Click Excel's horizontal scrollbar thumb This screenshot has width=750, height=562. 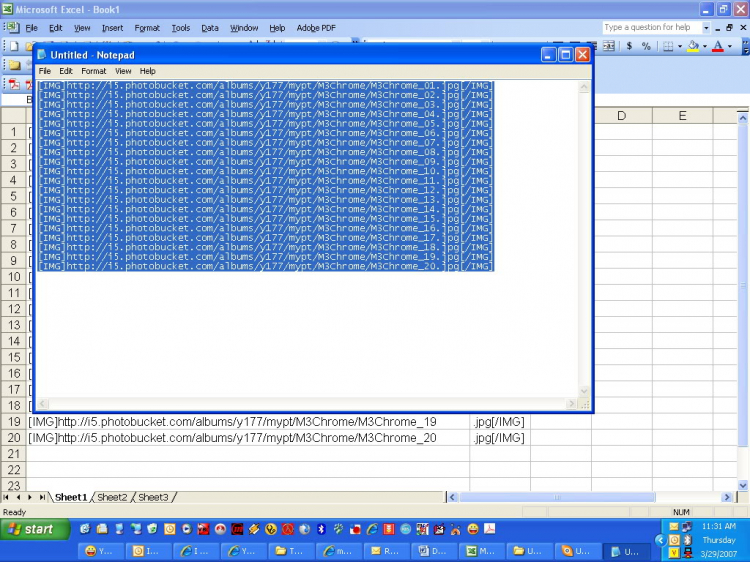(x=557, y=497)
